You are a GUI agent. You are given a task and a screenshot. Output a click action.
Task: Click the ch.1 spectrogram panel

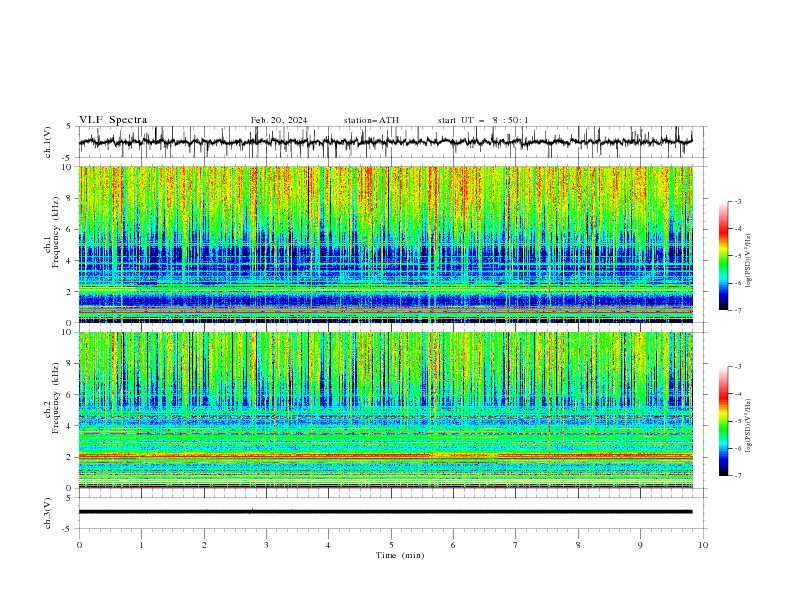point(385,244)
